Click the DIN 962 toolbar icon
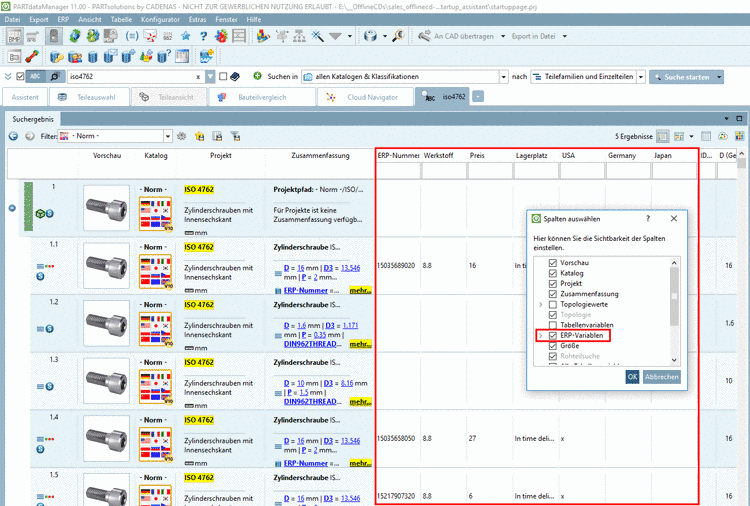This screenshot has height=506, width=750. tap(167, 36)
